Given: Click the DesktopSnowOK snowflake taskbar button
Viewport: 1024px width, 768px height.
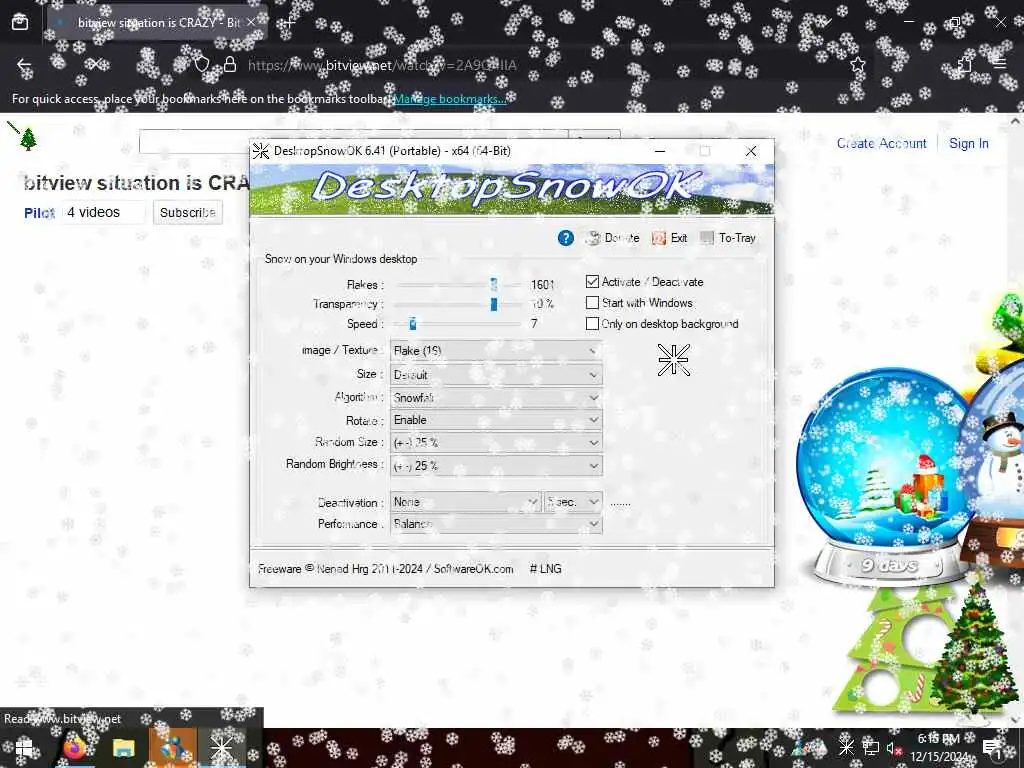Looking at the screenshot, I should click(221, 748).
